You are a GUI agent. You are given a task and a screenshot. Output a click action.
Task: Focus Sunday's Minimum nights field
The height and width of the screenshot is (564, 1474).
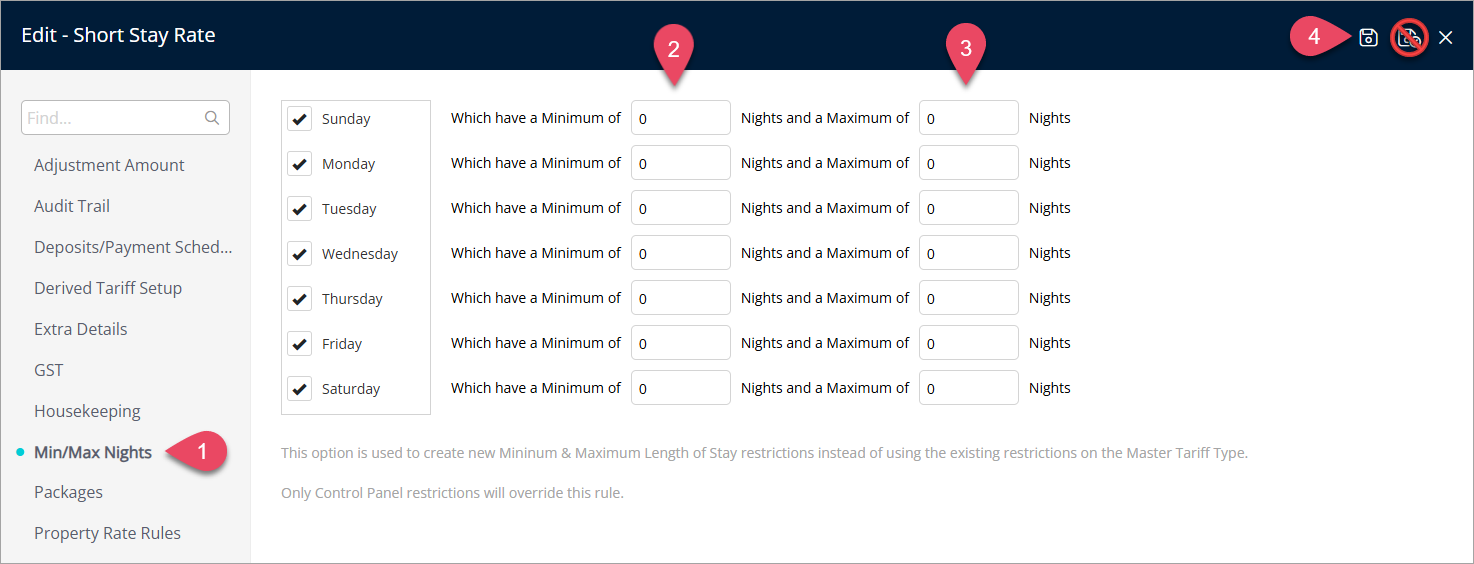coord(681,118)
